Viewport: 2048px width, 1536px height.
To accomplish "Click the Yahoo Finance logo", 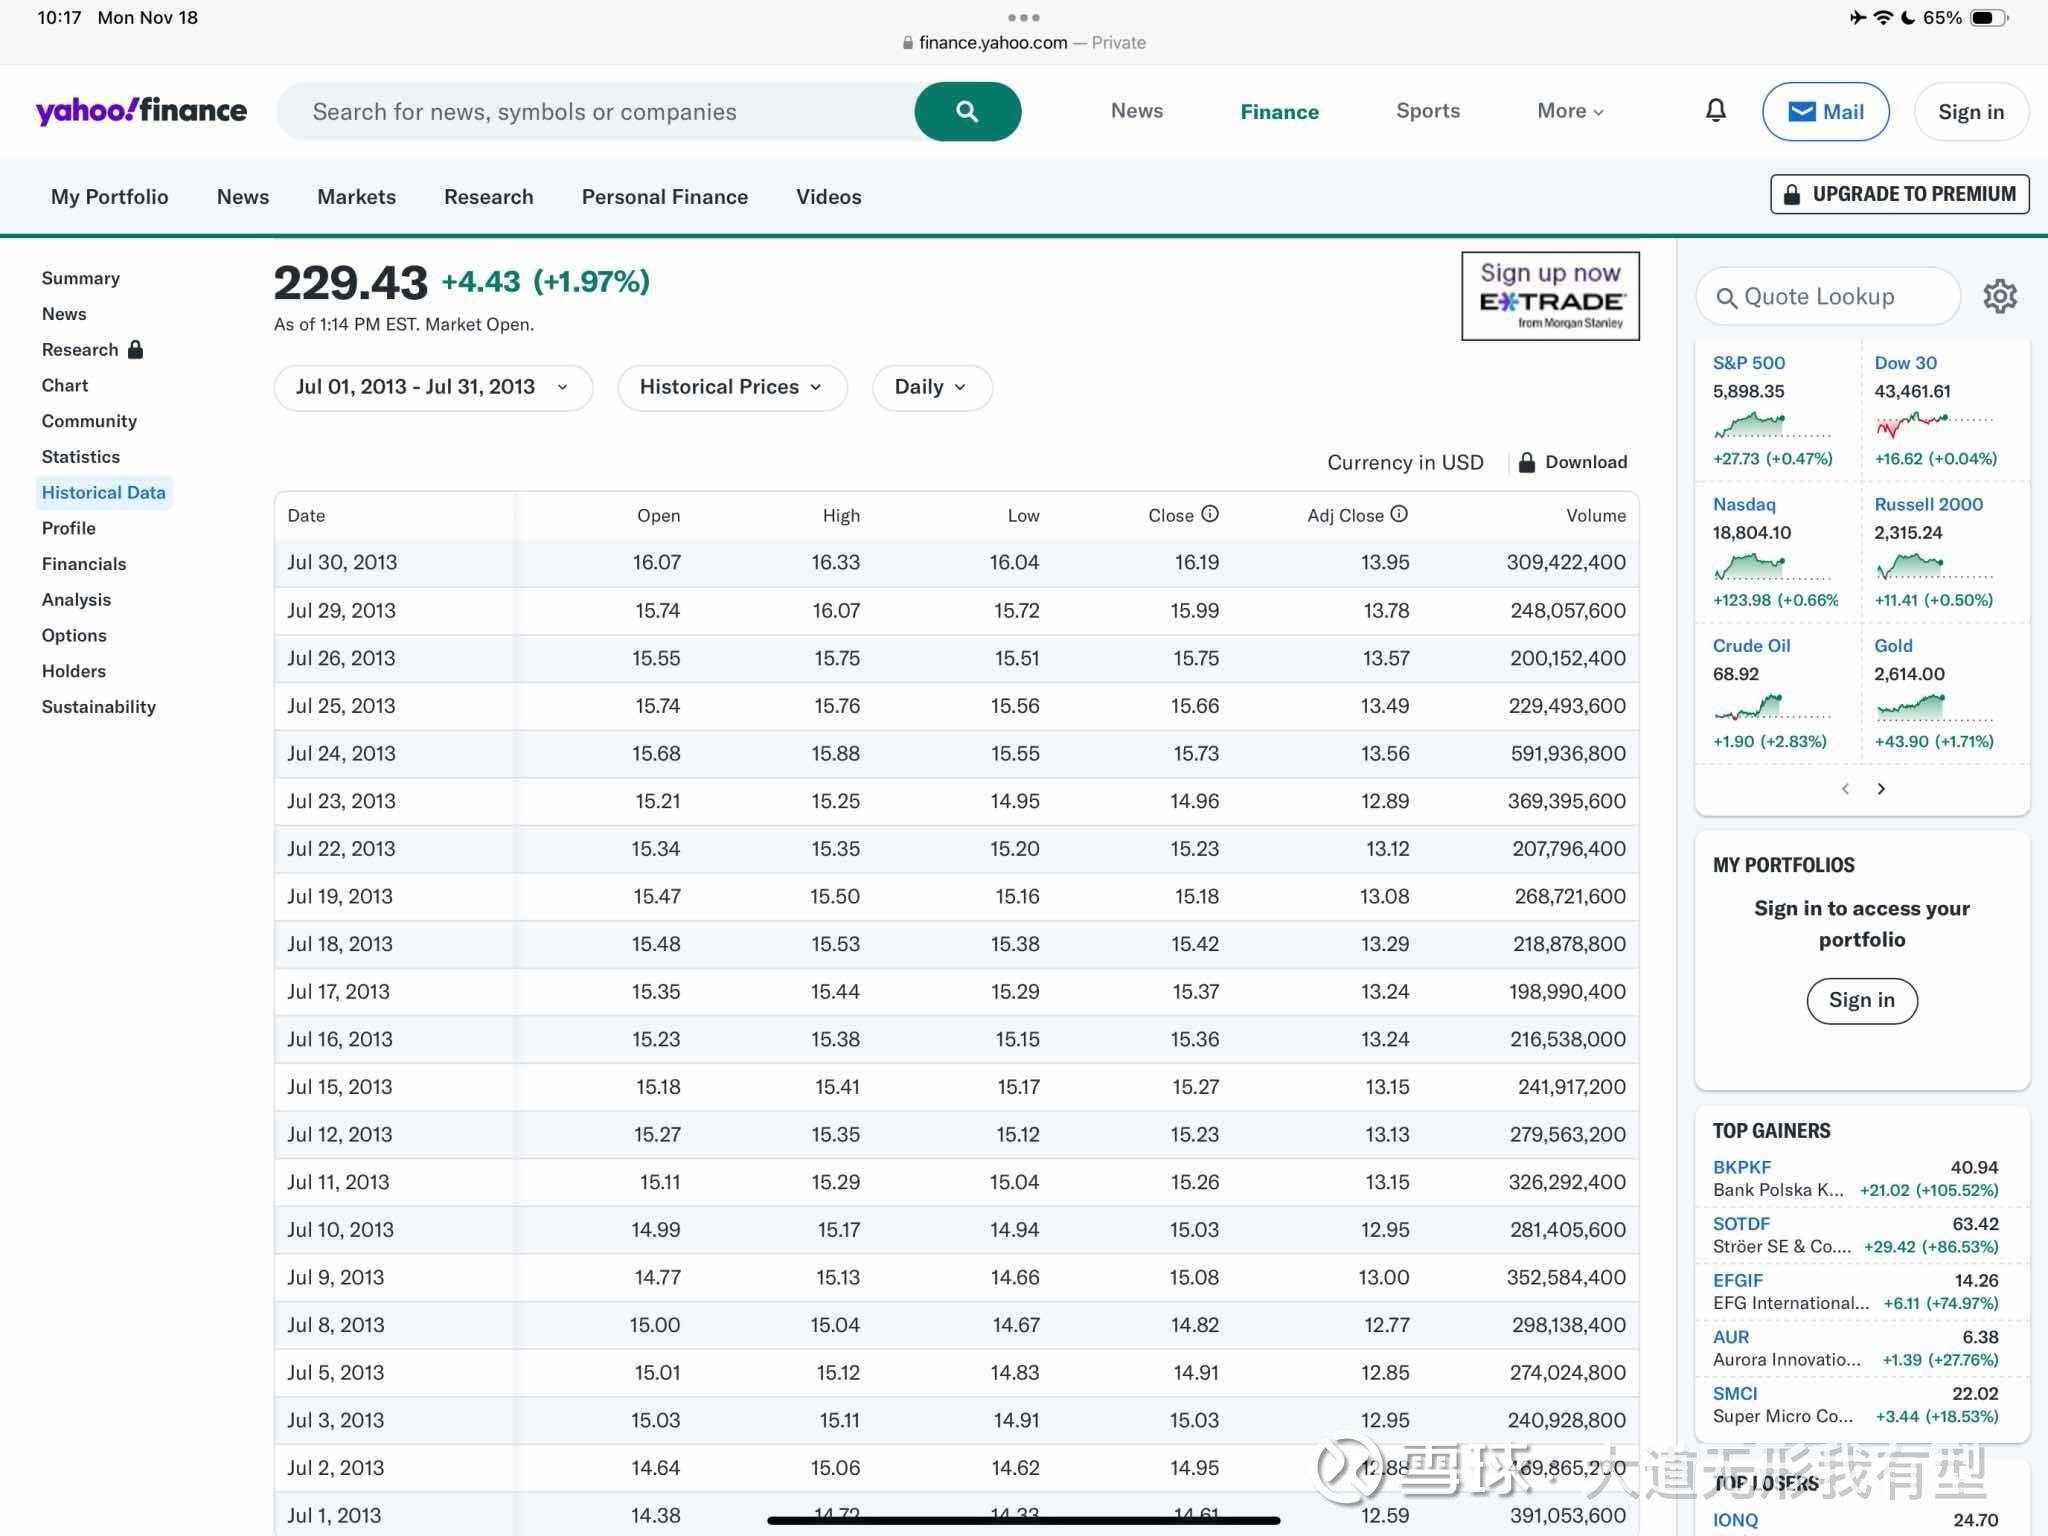I will [x=141, y=111].
